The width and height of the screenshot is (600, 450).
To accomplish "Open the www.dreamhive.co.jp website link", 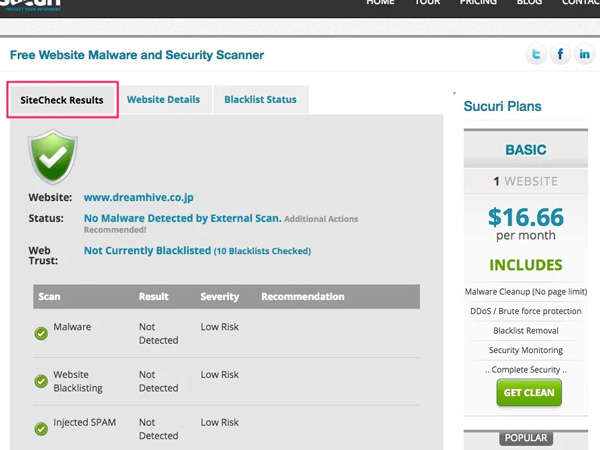I will [137, 198].
